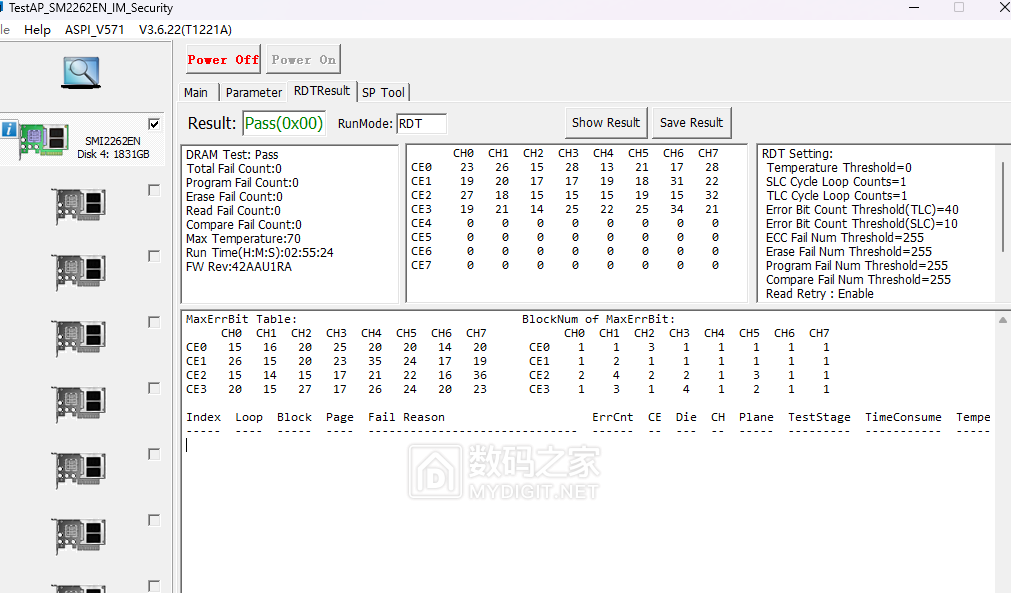Click the V3.6.22(T1221A) version menu item
The height and width of the screenshot is (593, 1011).
tap(185, 30)
